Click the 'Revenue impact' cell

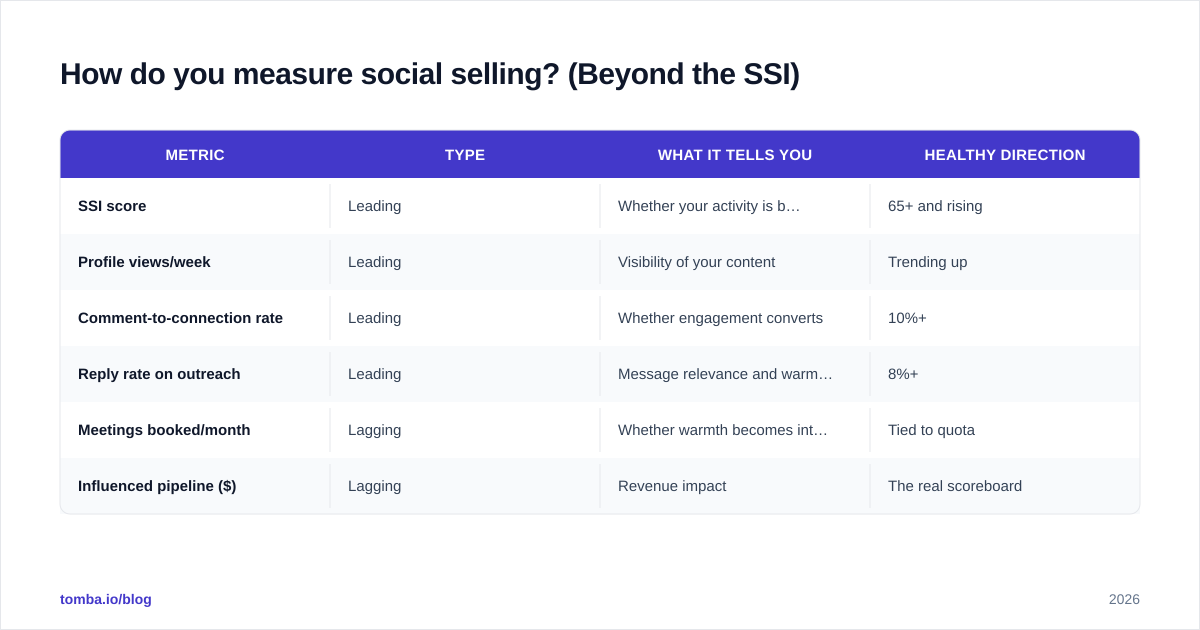735,486
